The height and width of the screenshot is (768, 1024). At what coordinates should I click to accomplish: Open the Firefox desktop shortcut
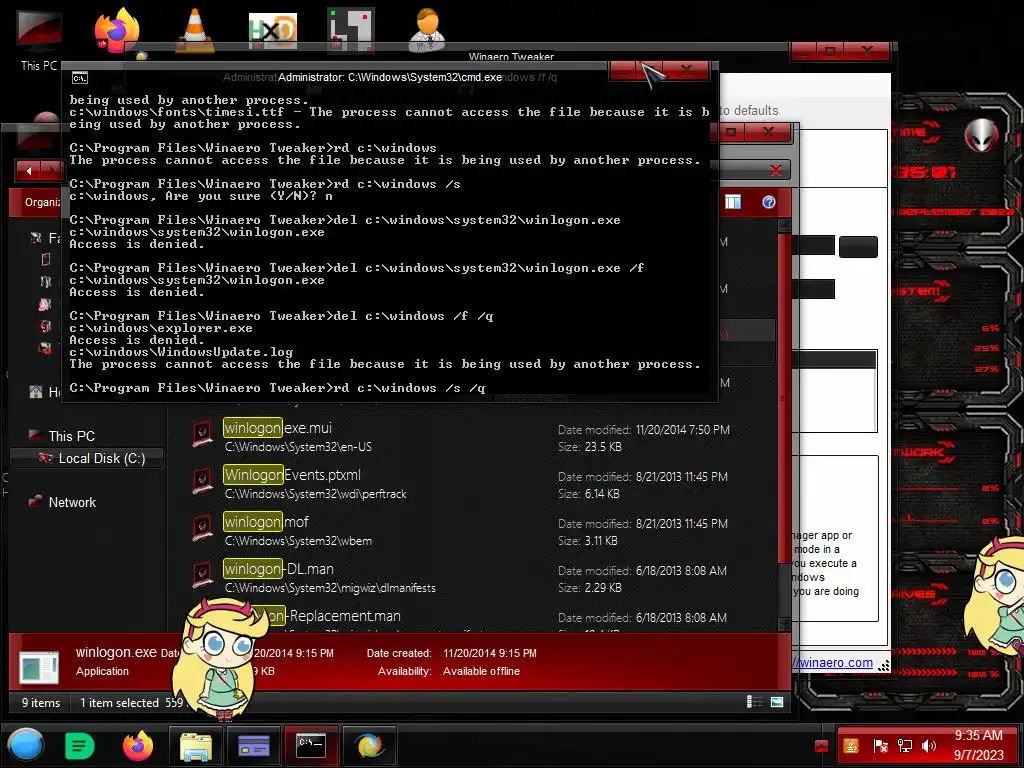tap(117, 29)
